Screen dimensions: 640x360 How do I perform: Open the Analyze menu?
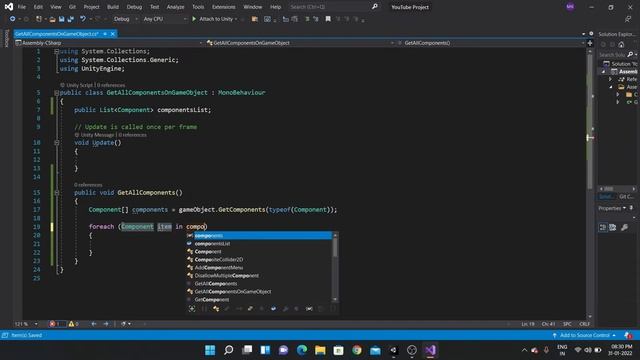(x=176, y=7)
